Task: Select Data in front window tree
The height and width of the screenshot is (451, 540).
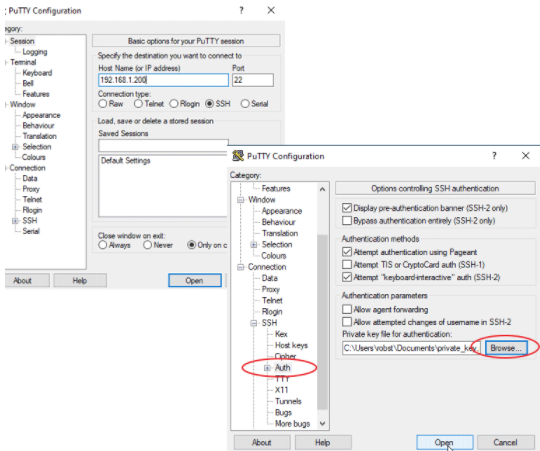Action: coord(270,278)
